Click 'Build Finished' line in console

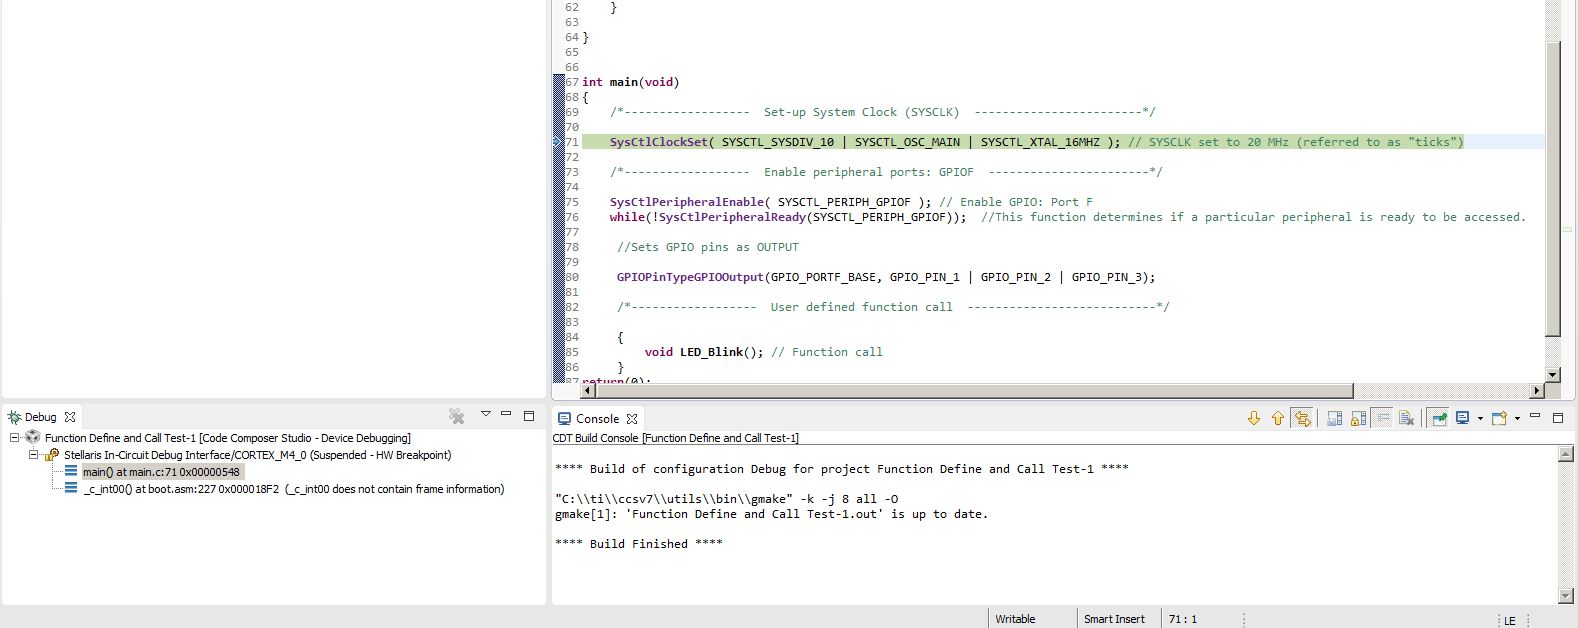pyautogui.click(x=639, y=544)
